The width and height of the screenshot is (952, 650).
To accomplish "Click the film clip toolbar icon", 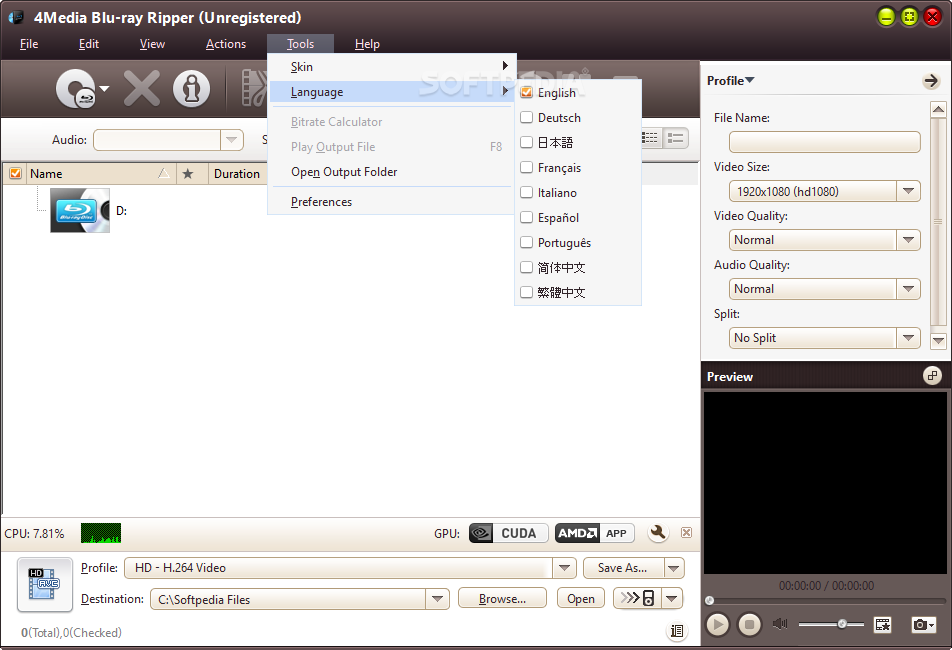I will point(254,89).
